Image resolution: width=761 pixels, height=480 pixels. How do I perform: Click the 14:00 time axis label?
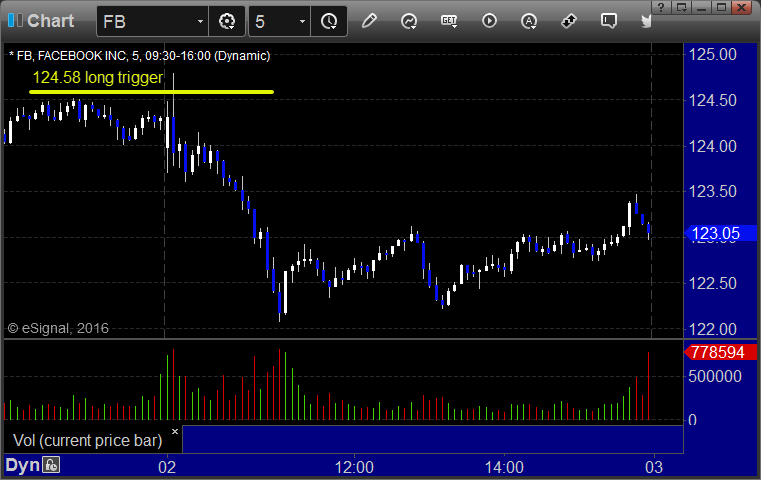pyautogui.click(x=504, y=467)
